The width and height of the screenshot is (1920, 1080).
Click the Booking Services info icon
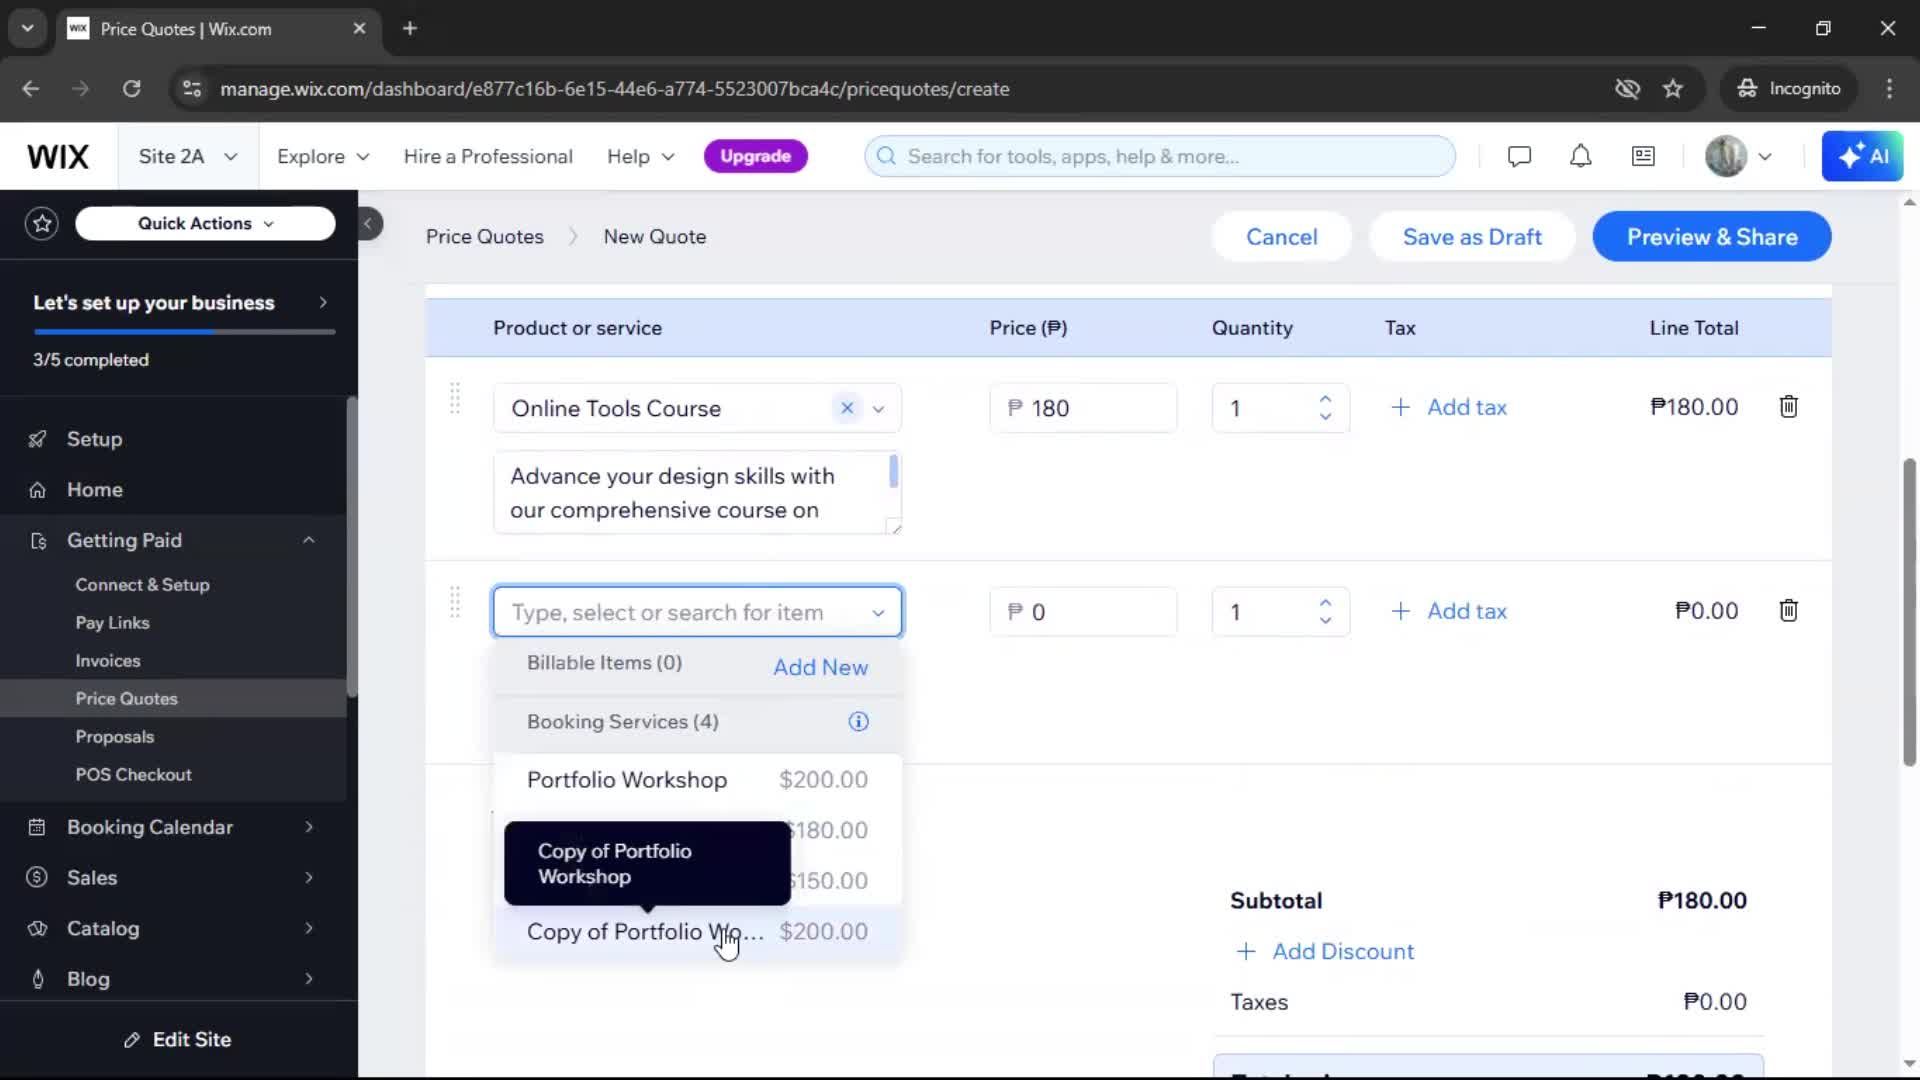coord(858,722)
